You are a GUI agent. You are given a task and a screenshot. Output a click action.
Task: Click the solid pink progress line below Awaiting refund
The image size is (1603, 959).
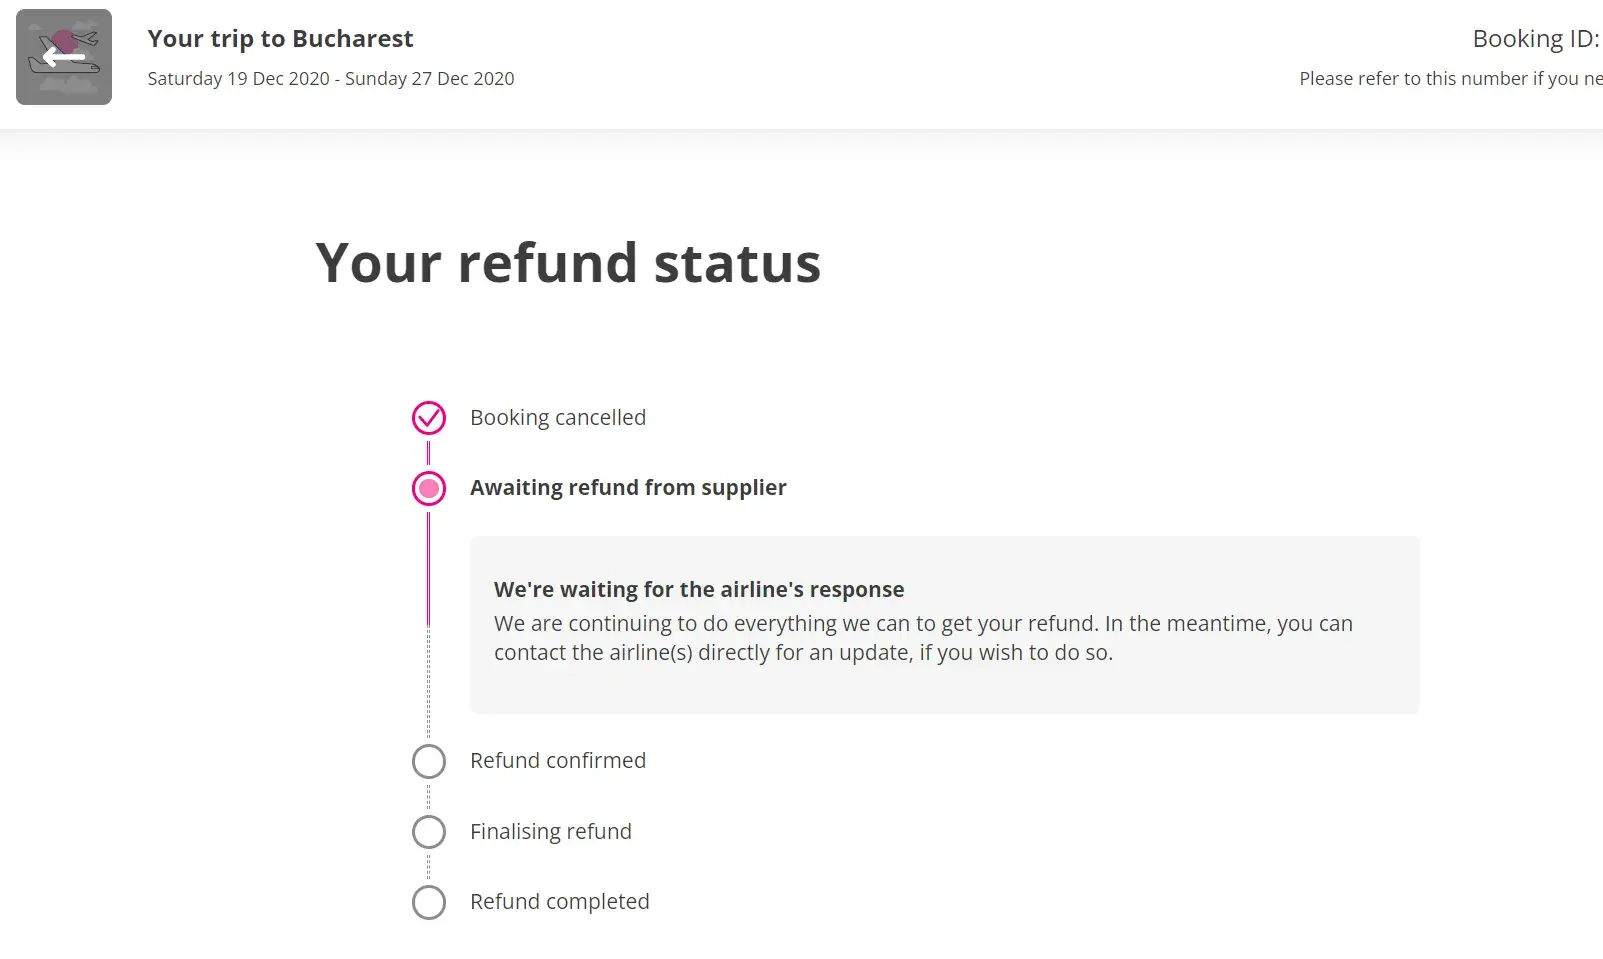point(429,568)
